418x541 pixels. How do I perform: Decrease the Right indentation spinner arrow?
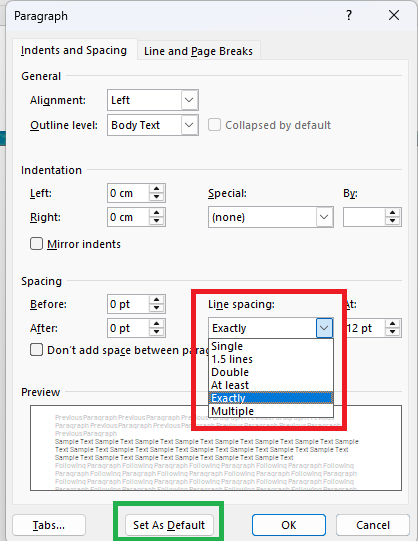[x=157, y=221]
